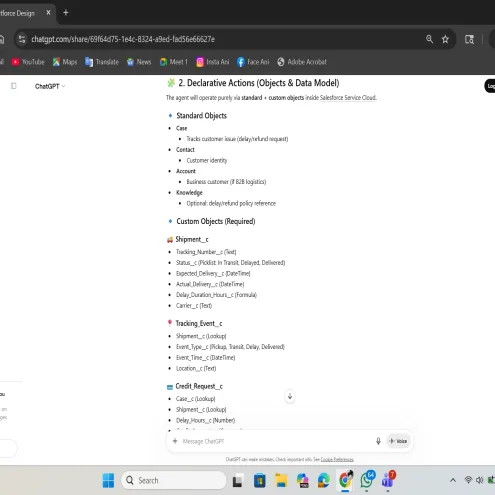
Task: Click the Credit_Request__c heading
Action: click(199, 386)
